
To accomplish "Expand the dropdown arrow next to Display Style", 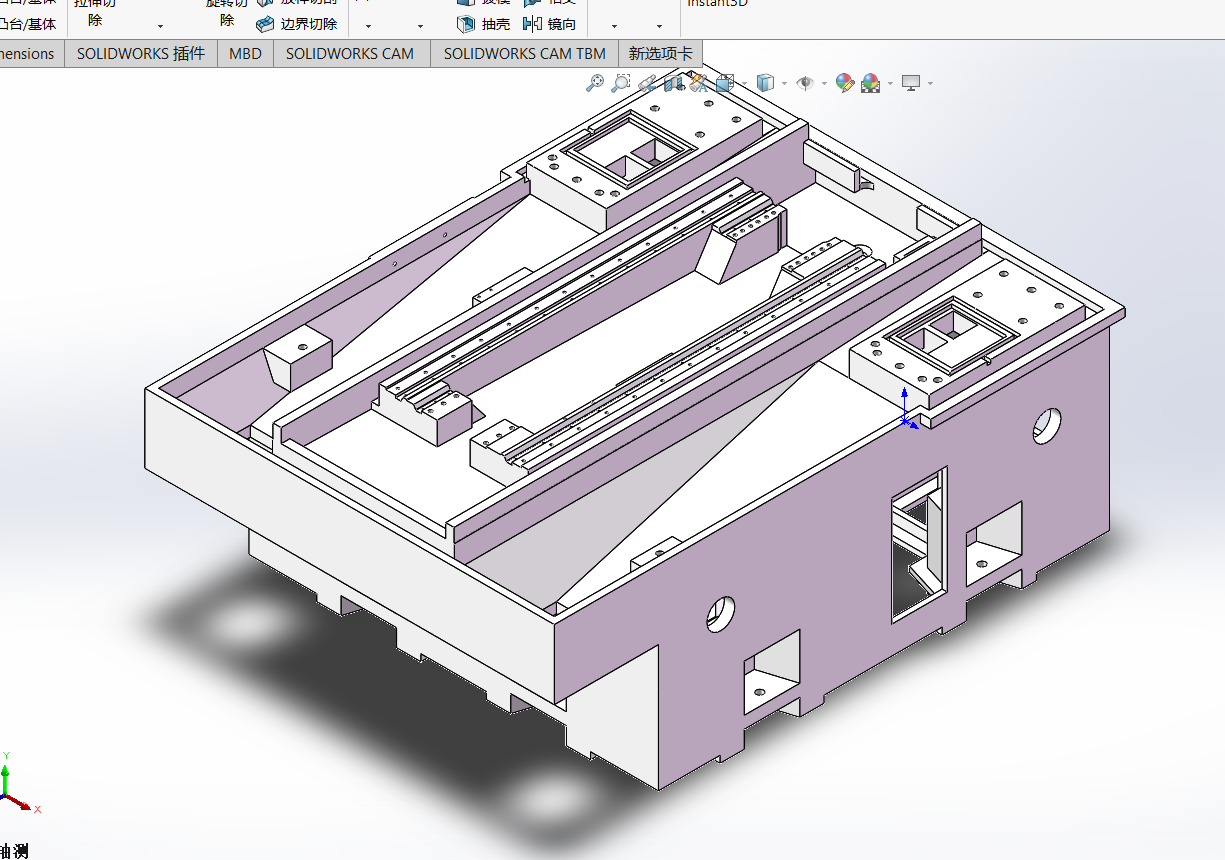I will (x=784, y=84).
